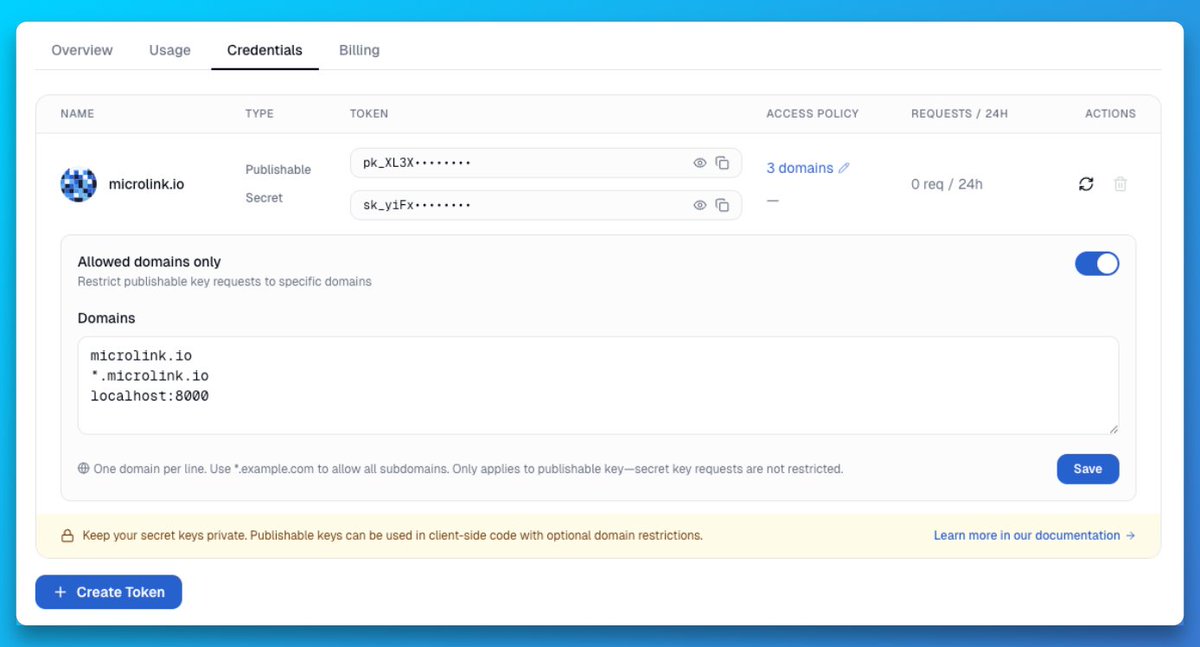1200x647 pixels.
Task: Click the *.microlink.io domain line
Action: [x=150, y=376]
